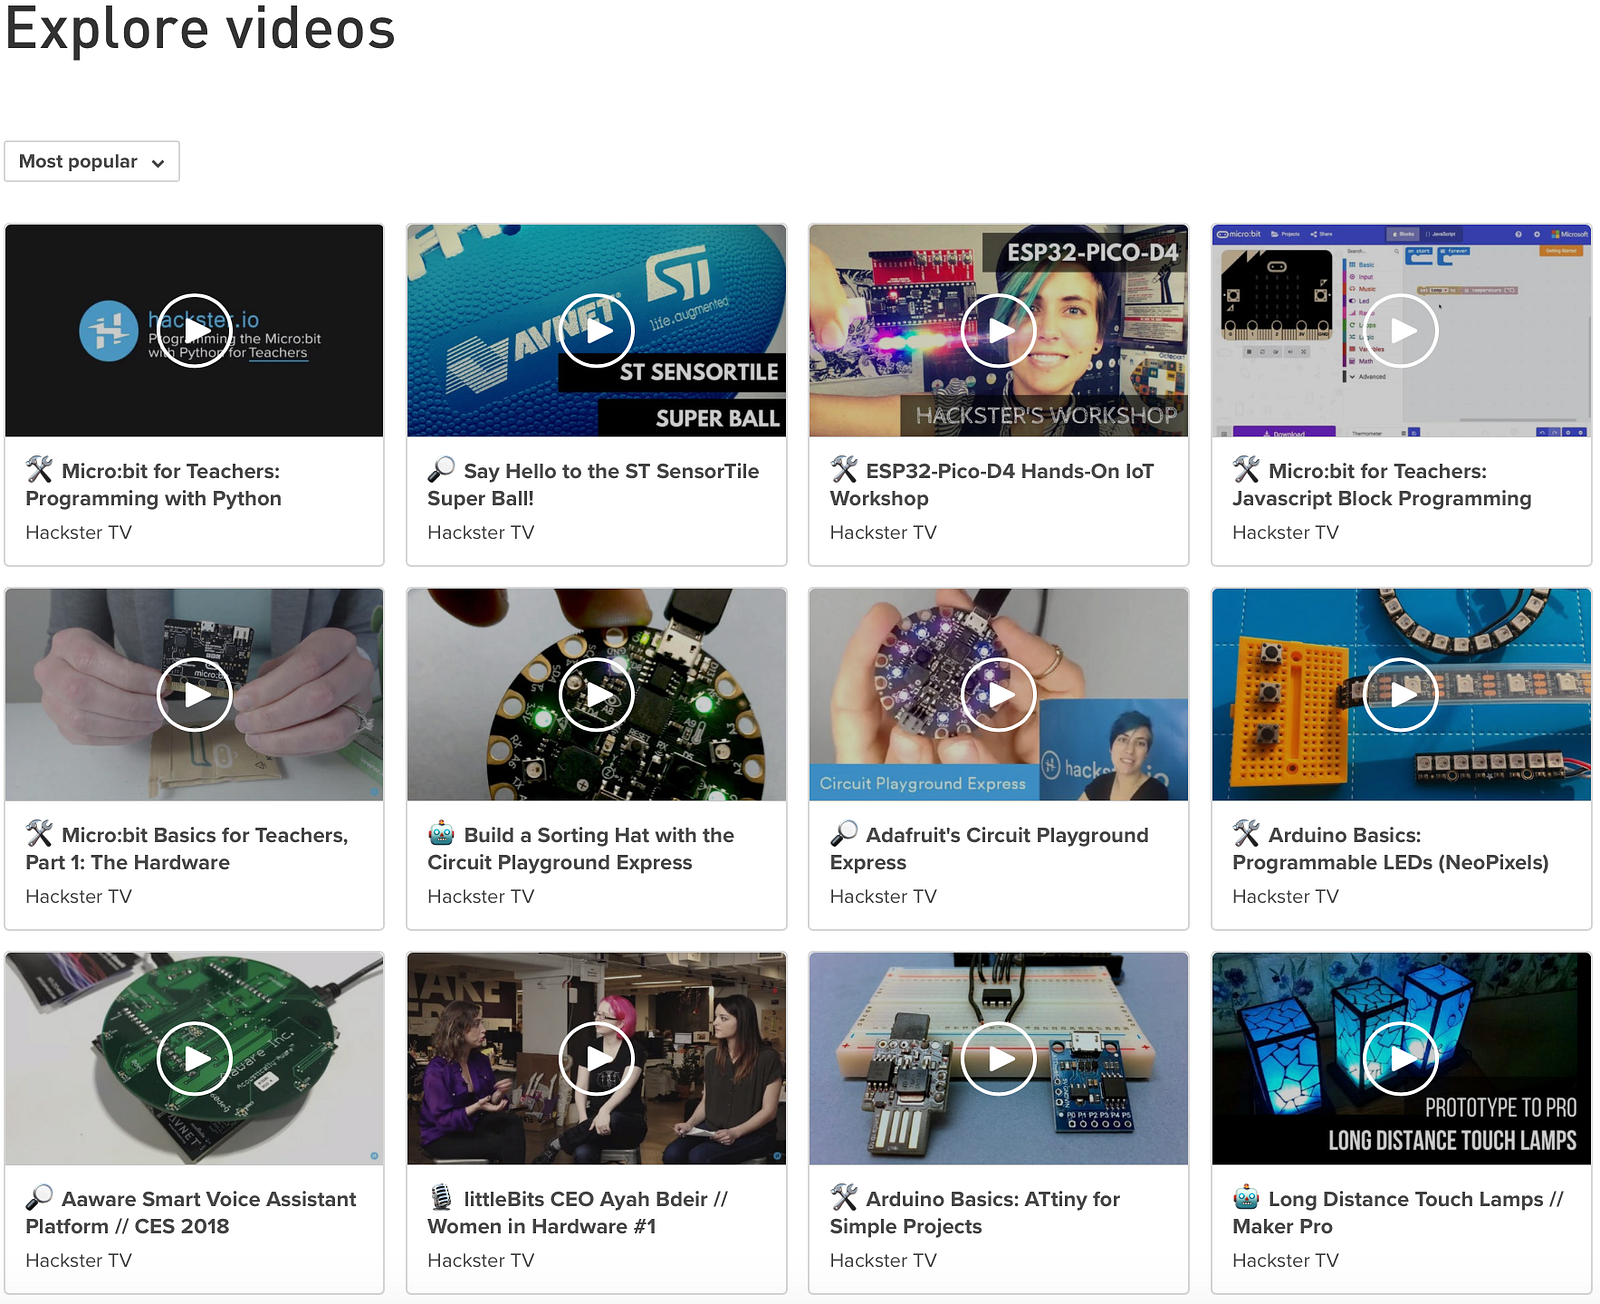The height and width of the screenshot is (1304, 1600).
Task: Open 'littleBits CEO Ayah Bdeir' title link
Action: 578,1213
